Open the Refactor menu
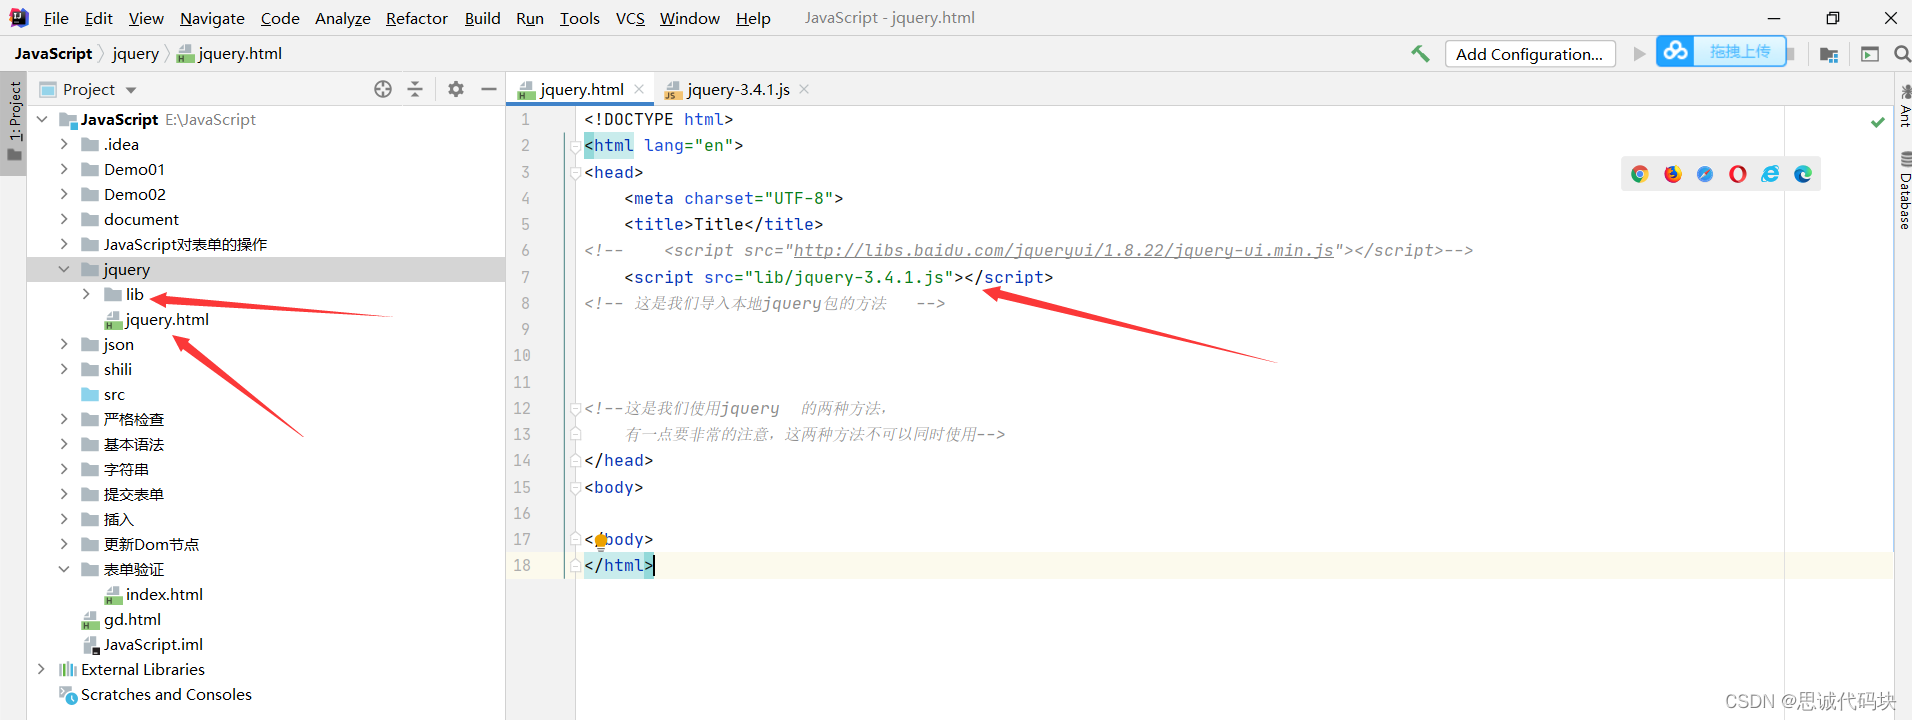This screenshot has width=1912, height=720. tap(417, 18)
